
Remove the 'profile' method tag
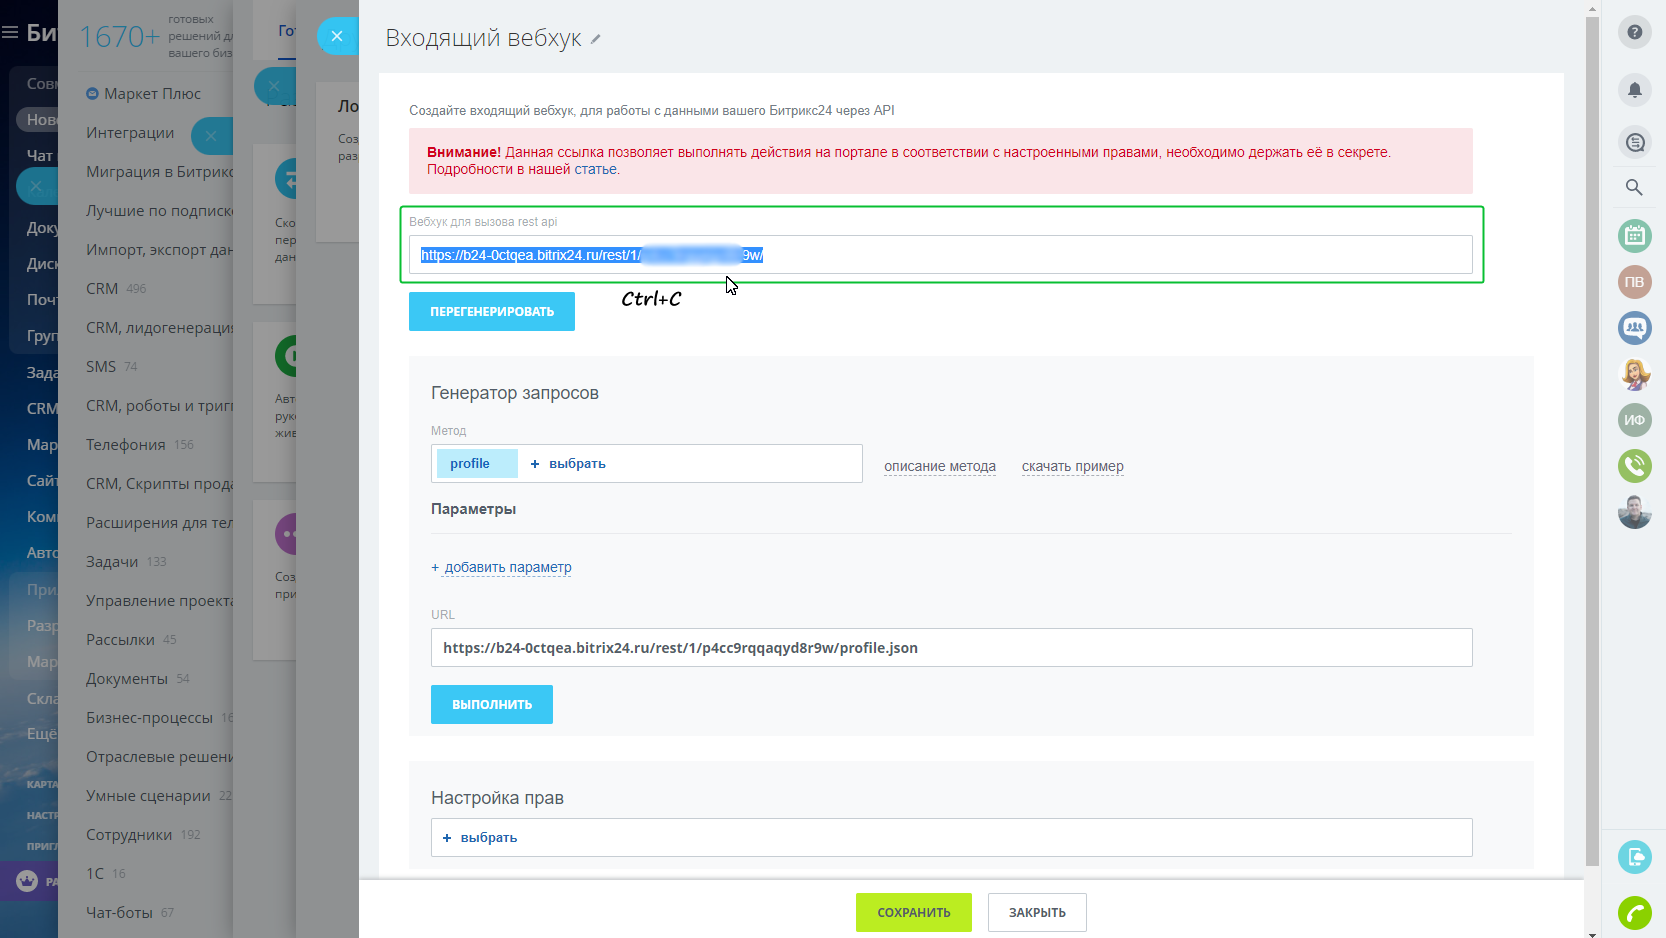tap(477, 464)
